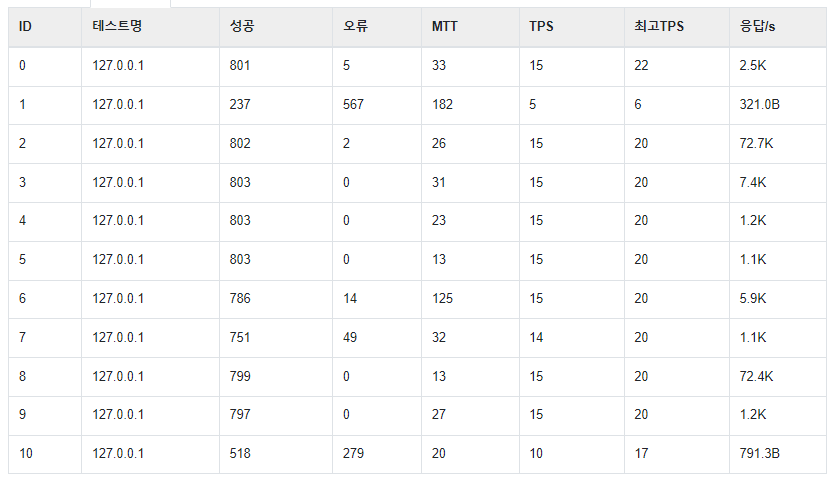Screen dimensions: 833x477
Task: Click the 791.3B response value
Action: pyautogui.click(x=760, y=454)
